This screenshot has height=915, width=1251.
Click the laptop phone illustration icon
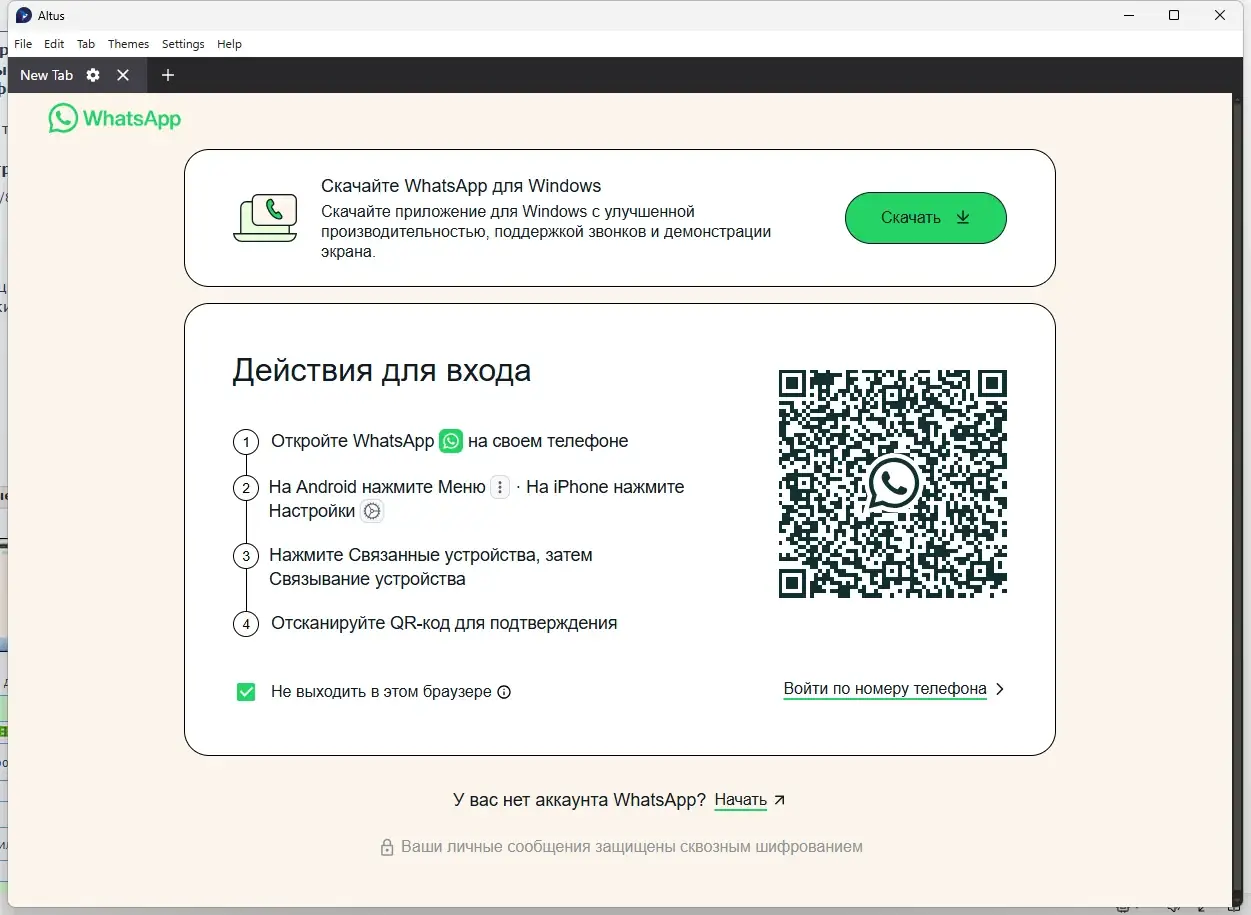click(265, 218)
